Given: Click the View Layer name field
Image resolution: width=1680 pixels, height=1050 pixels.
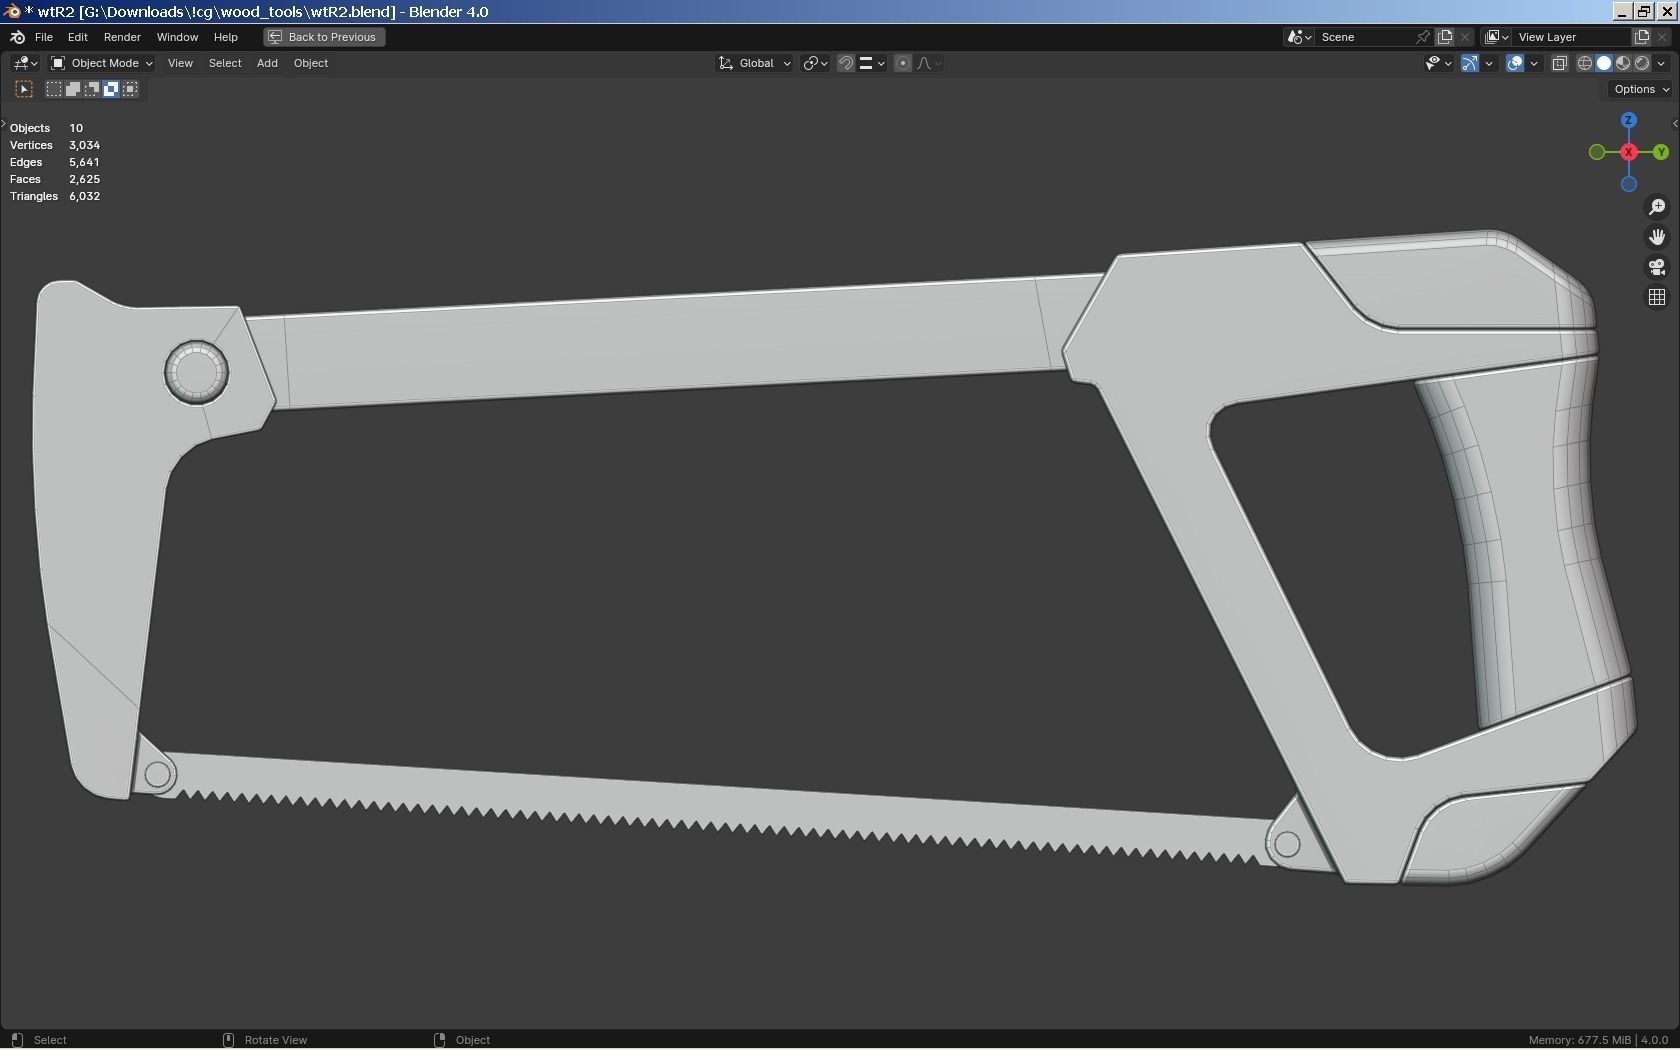Looking at the screenshot, I should (1571, 37).
